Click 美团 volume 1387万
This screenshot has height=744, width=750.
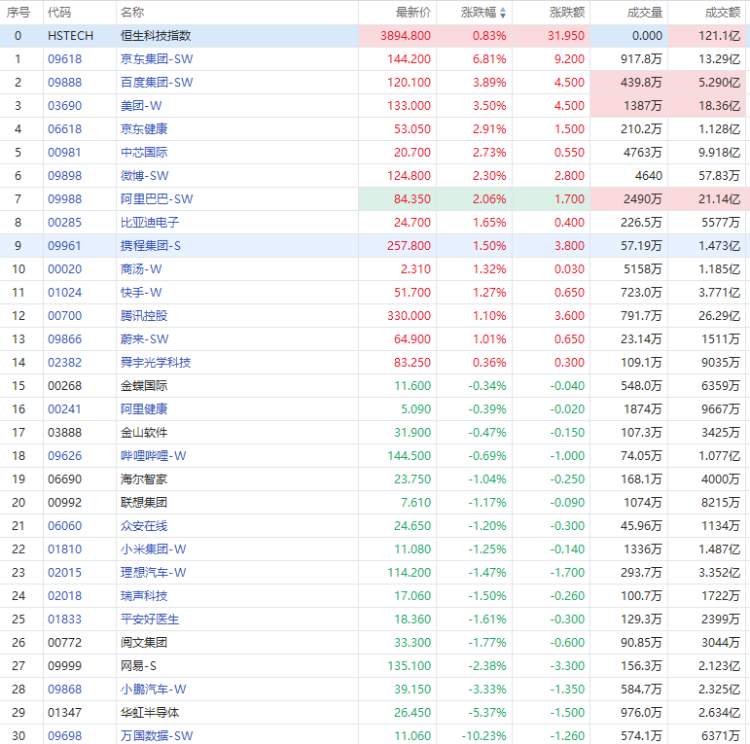coord(643,106)
